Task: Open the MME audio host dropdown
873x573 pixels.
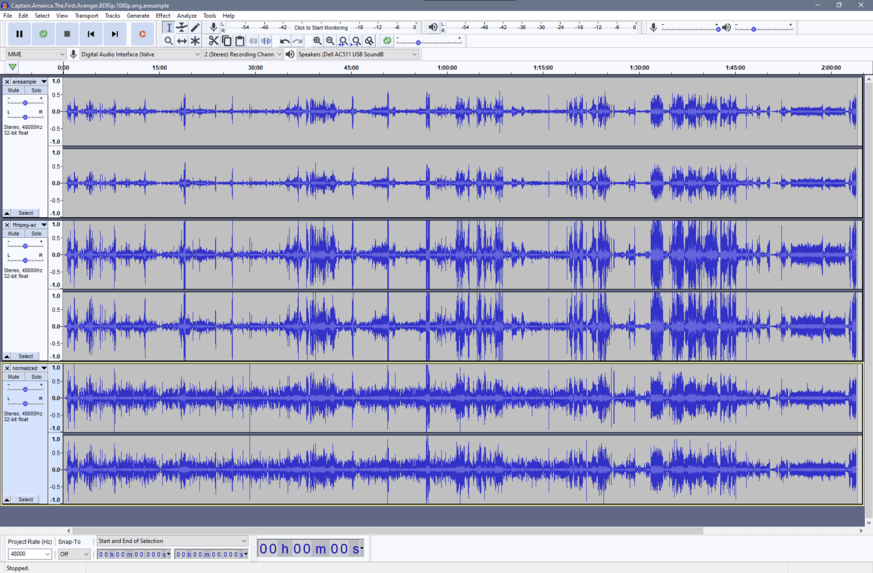Action: pyautogui.click(x=36, y=54)
